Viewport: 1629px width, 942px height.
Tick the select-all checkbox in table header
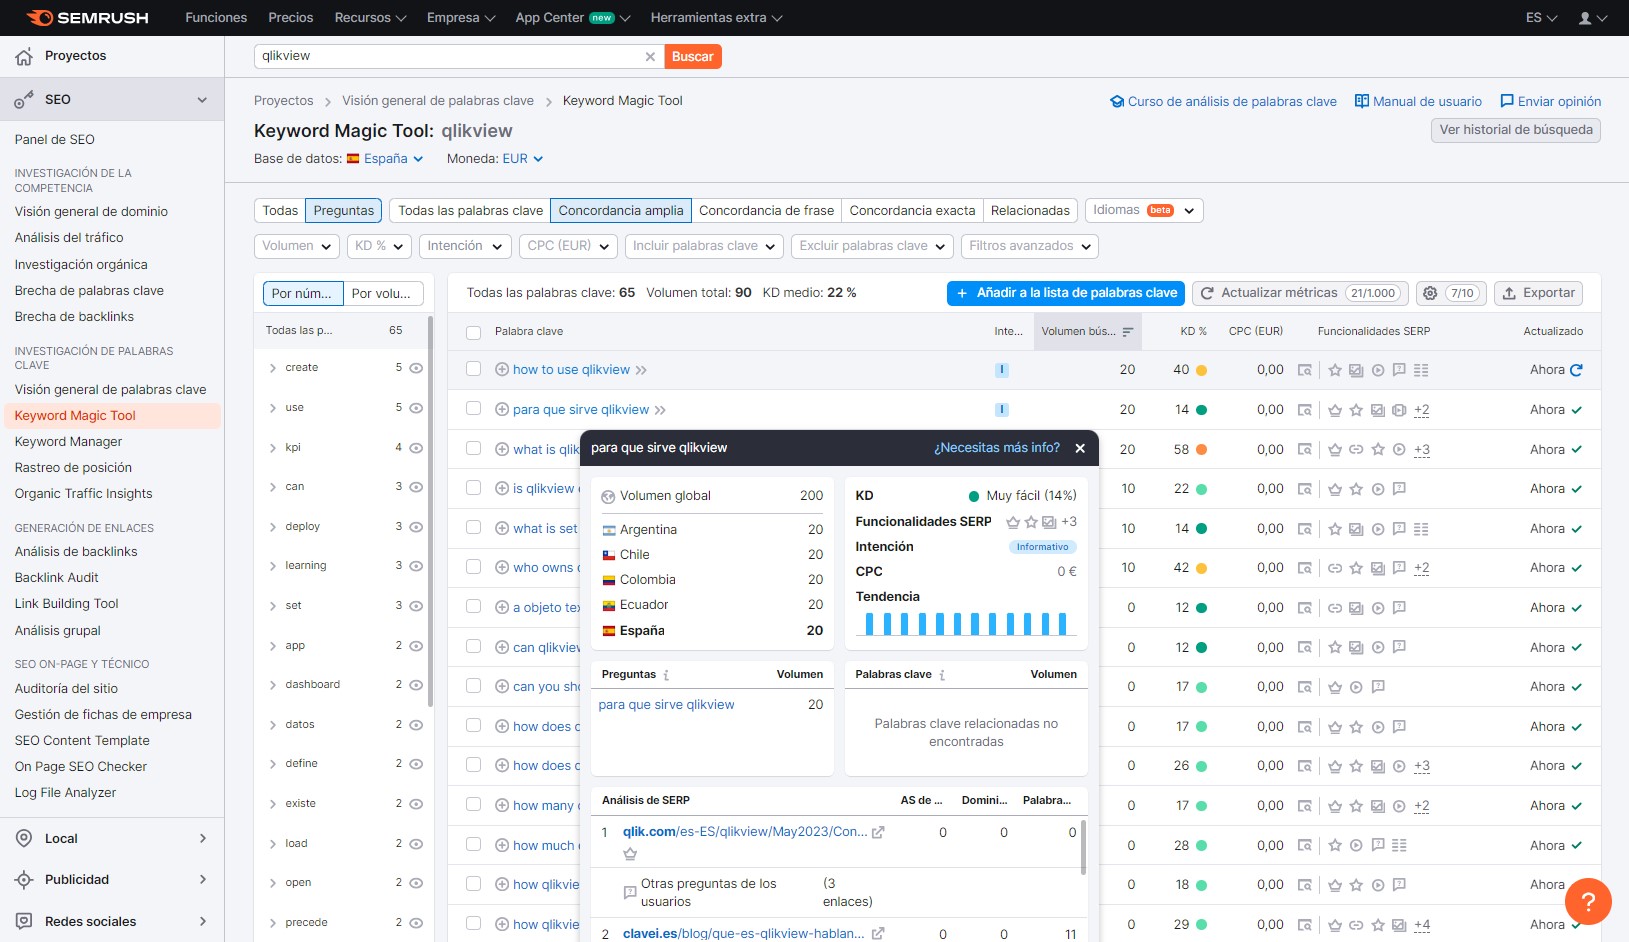[474, 332]
